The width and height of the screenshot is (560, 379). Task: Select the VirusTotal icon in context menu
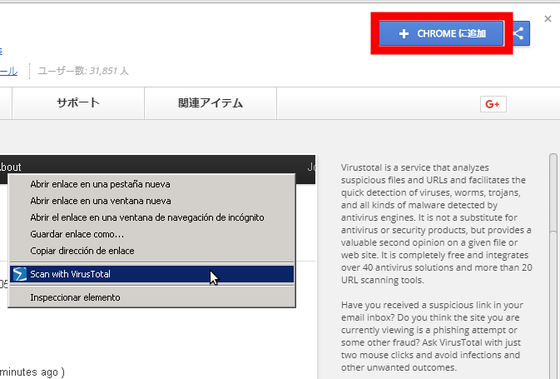[x=20, y=274]
